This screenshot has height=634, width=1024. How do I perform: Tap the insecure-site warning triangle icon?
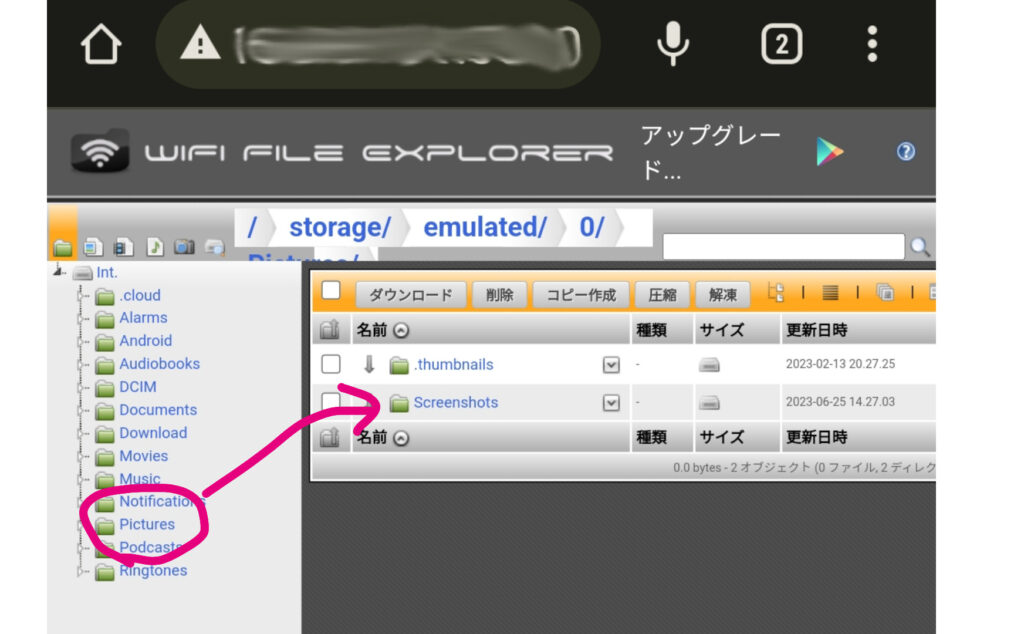click(200, 43)
